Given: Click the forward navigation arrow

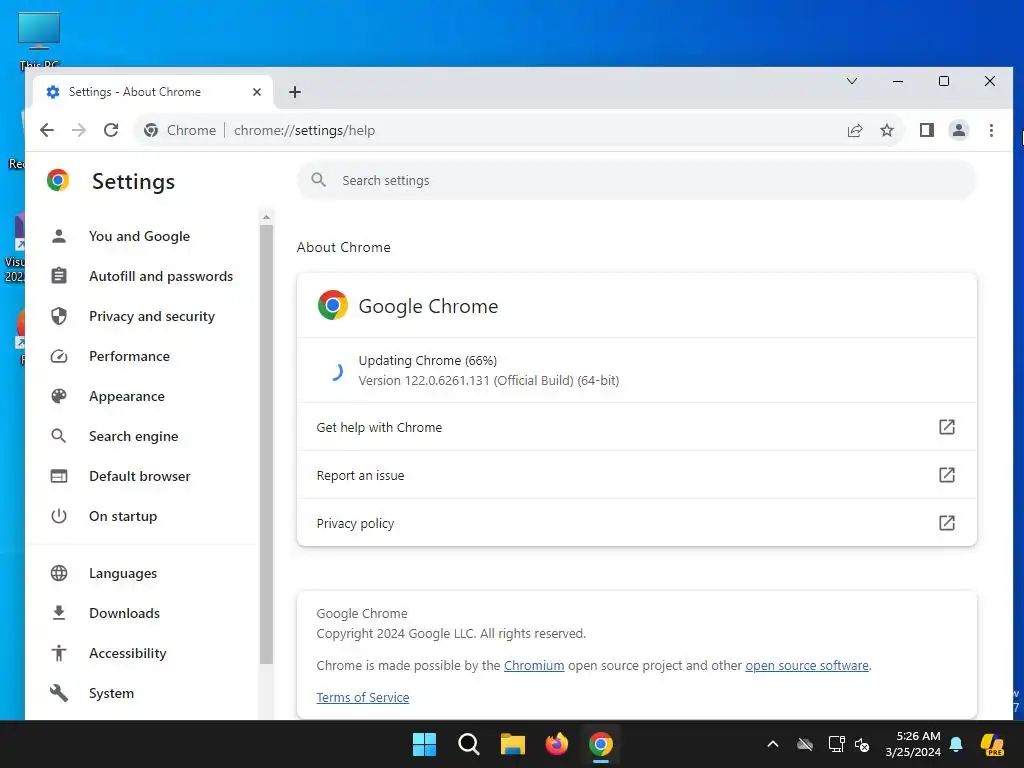Looking at the screenshot, I should point(79,130).
